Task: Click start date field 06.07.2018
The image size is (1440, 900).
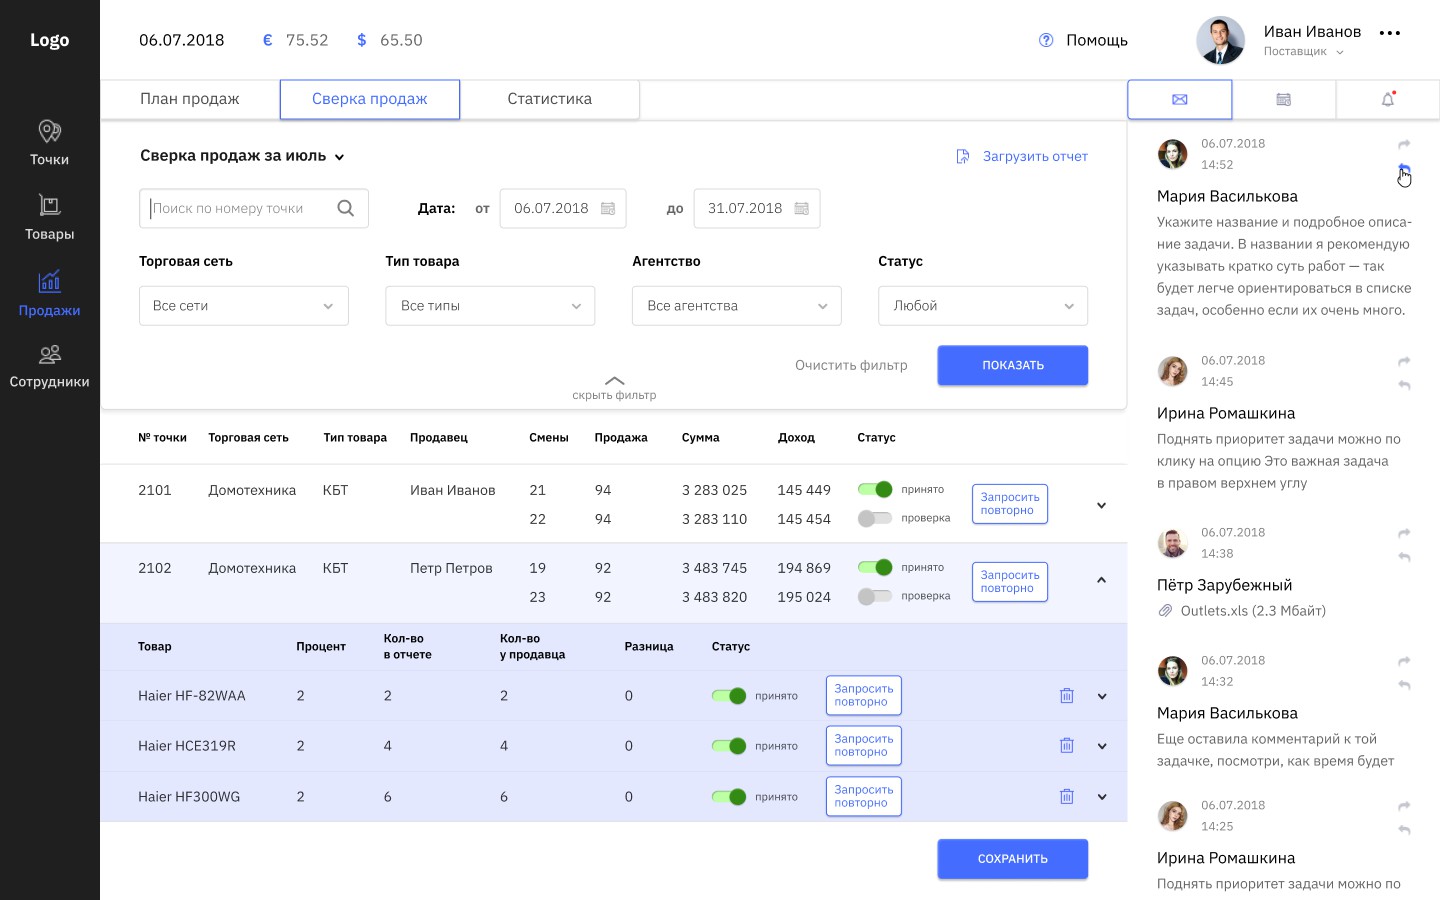Action: (x=563, y=208)
